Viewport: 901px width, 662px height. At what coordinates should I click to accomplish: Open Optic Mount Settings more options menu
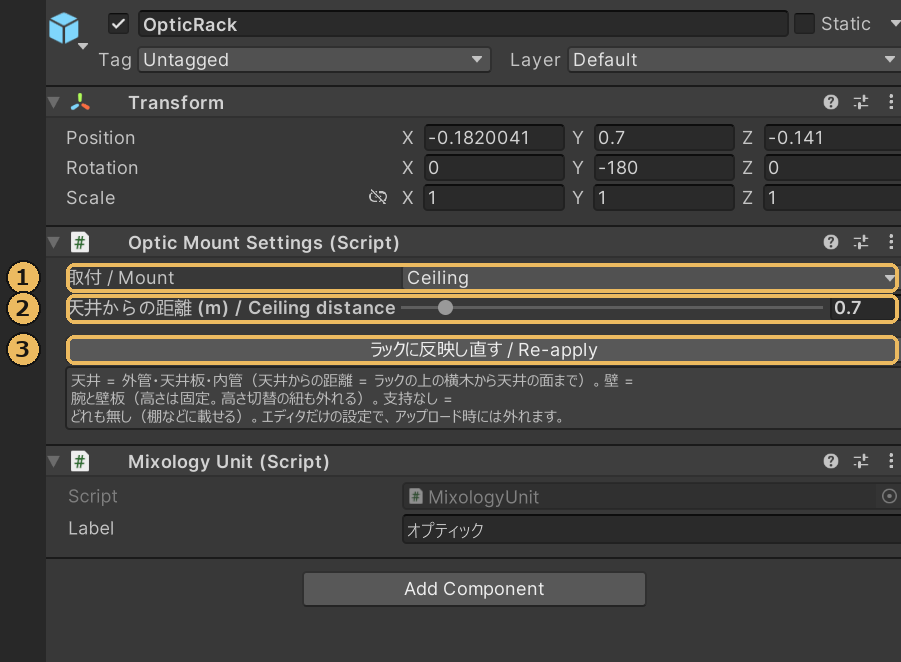point(891,242)
